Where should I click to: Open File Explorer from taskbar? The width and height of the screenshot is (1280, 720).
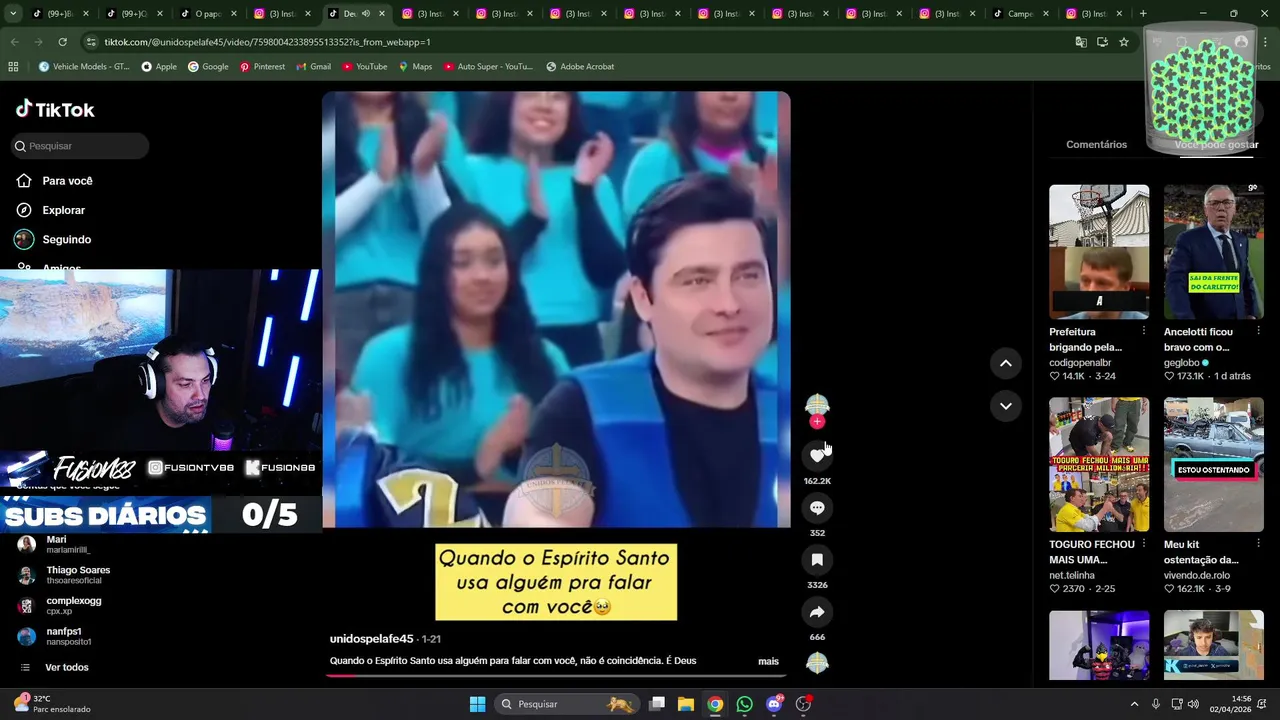(x=686, y=704)
